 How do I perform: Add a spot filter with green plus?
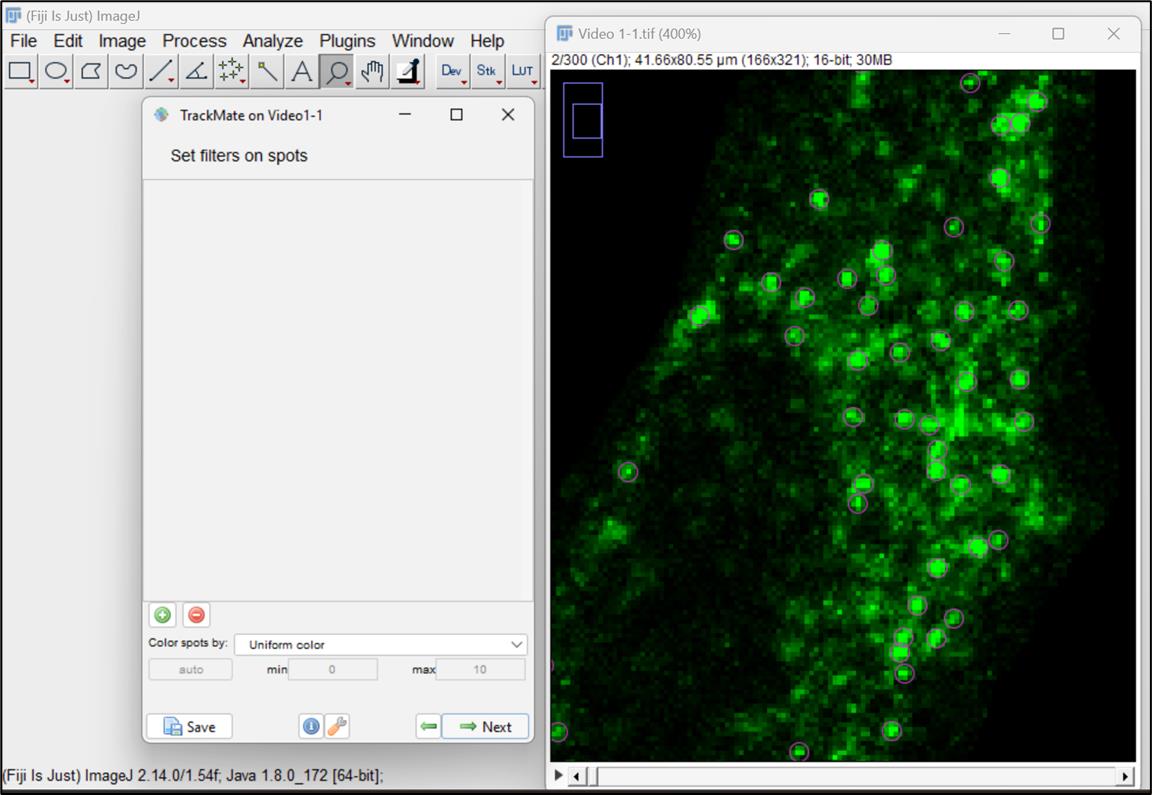(x=162, y=615)
